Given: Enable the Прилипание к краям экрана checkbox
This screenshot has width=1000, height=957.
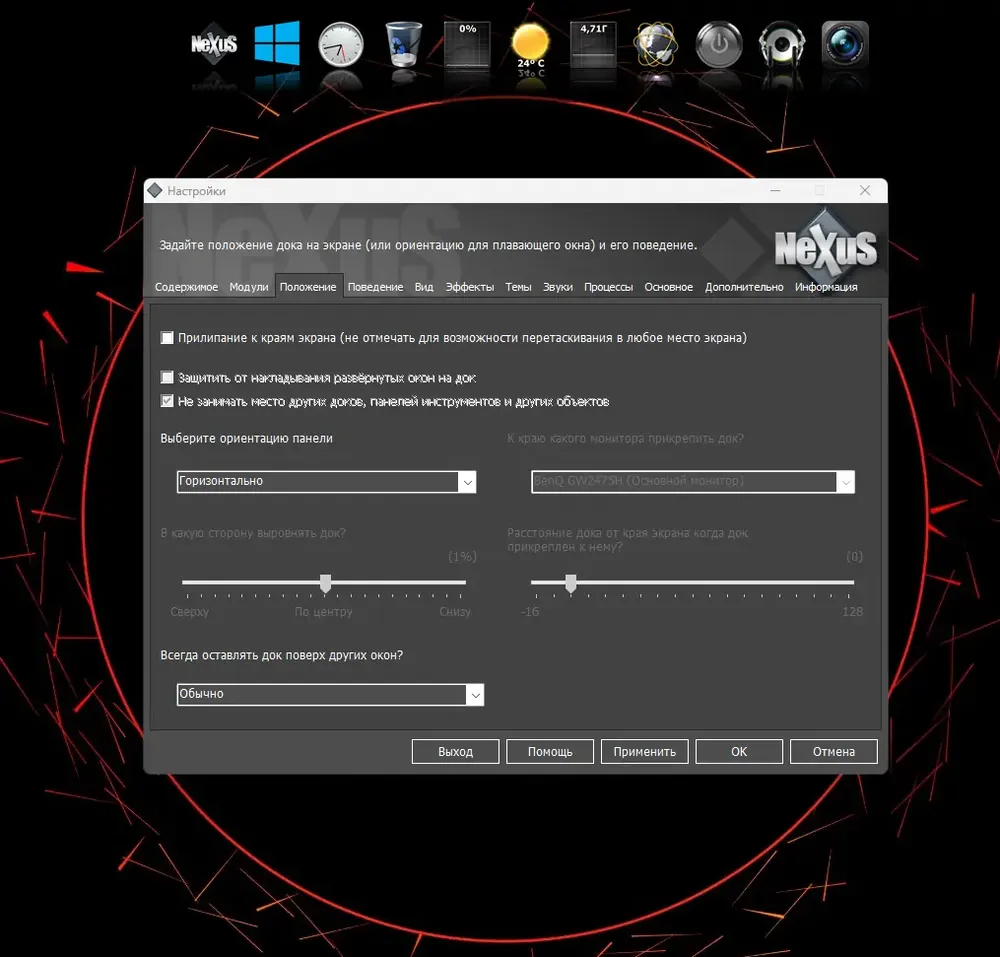Looking at the screenshot, I should point(167,337).
